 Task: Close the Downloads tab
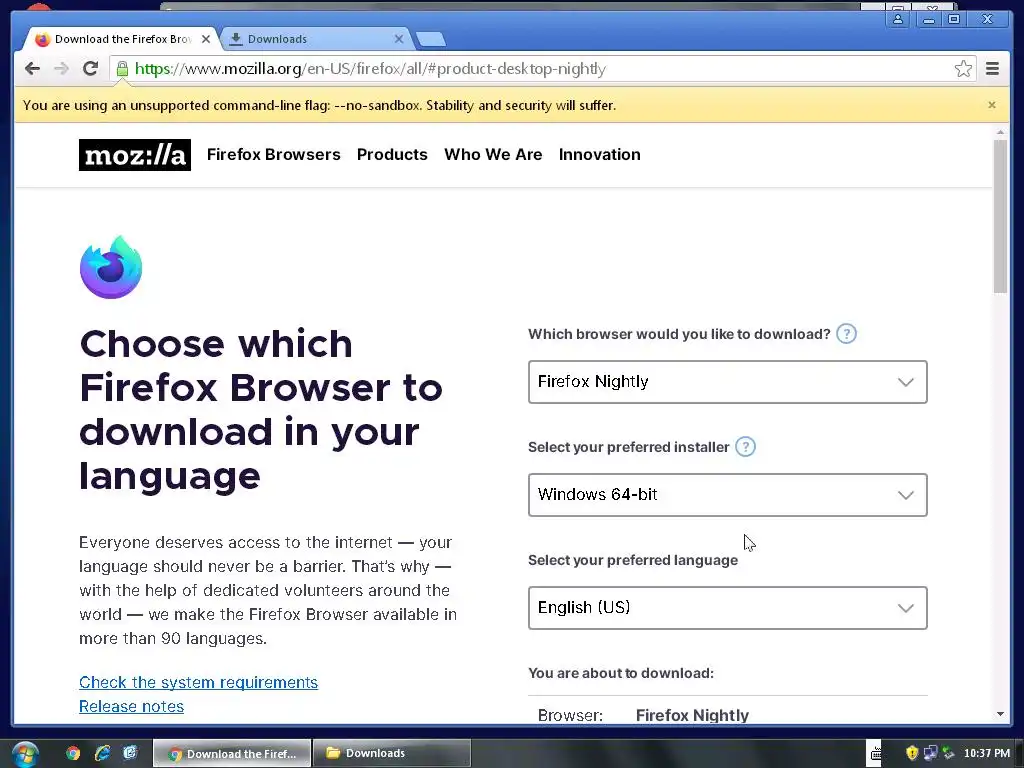tap(399, 39)
